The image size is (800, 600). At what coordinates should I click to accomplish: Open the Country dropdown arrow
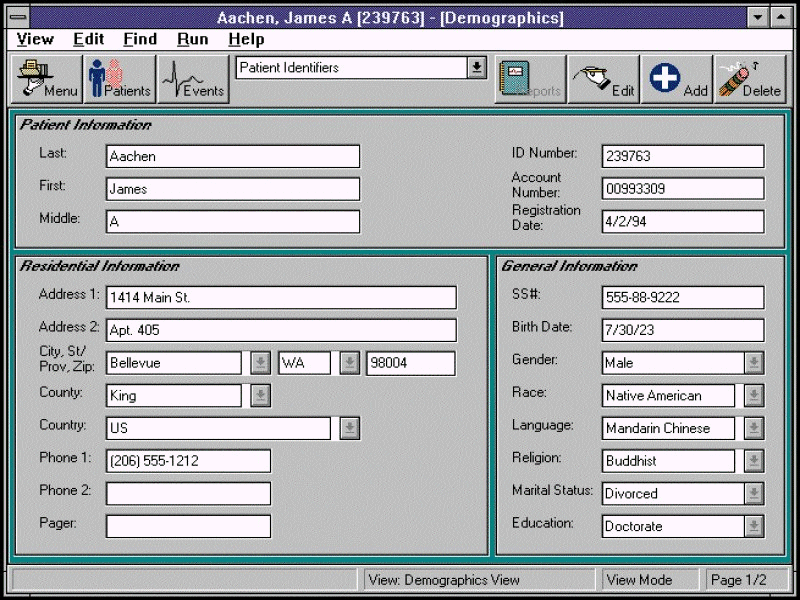(349, 428)
